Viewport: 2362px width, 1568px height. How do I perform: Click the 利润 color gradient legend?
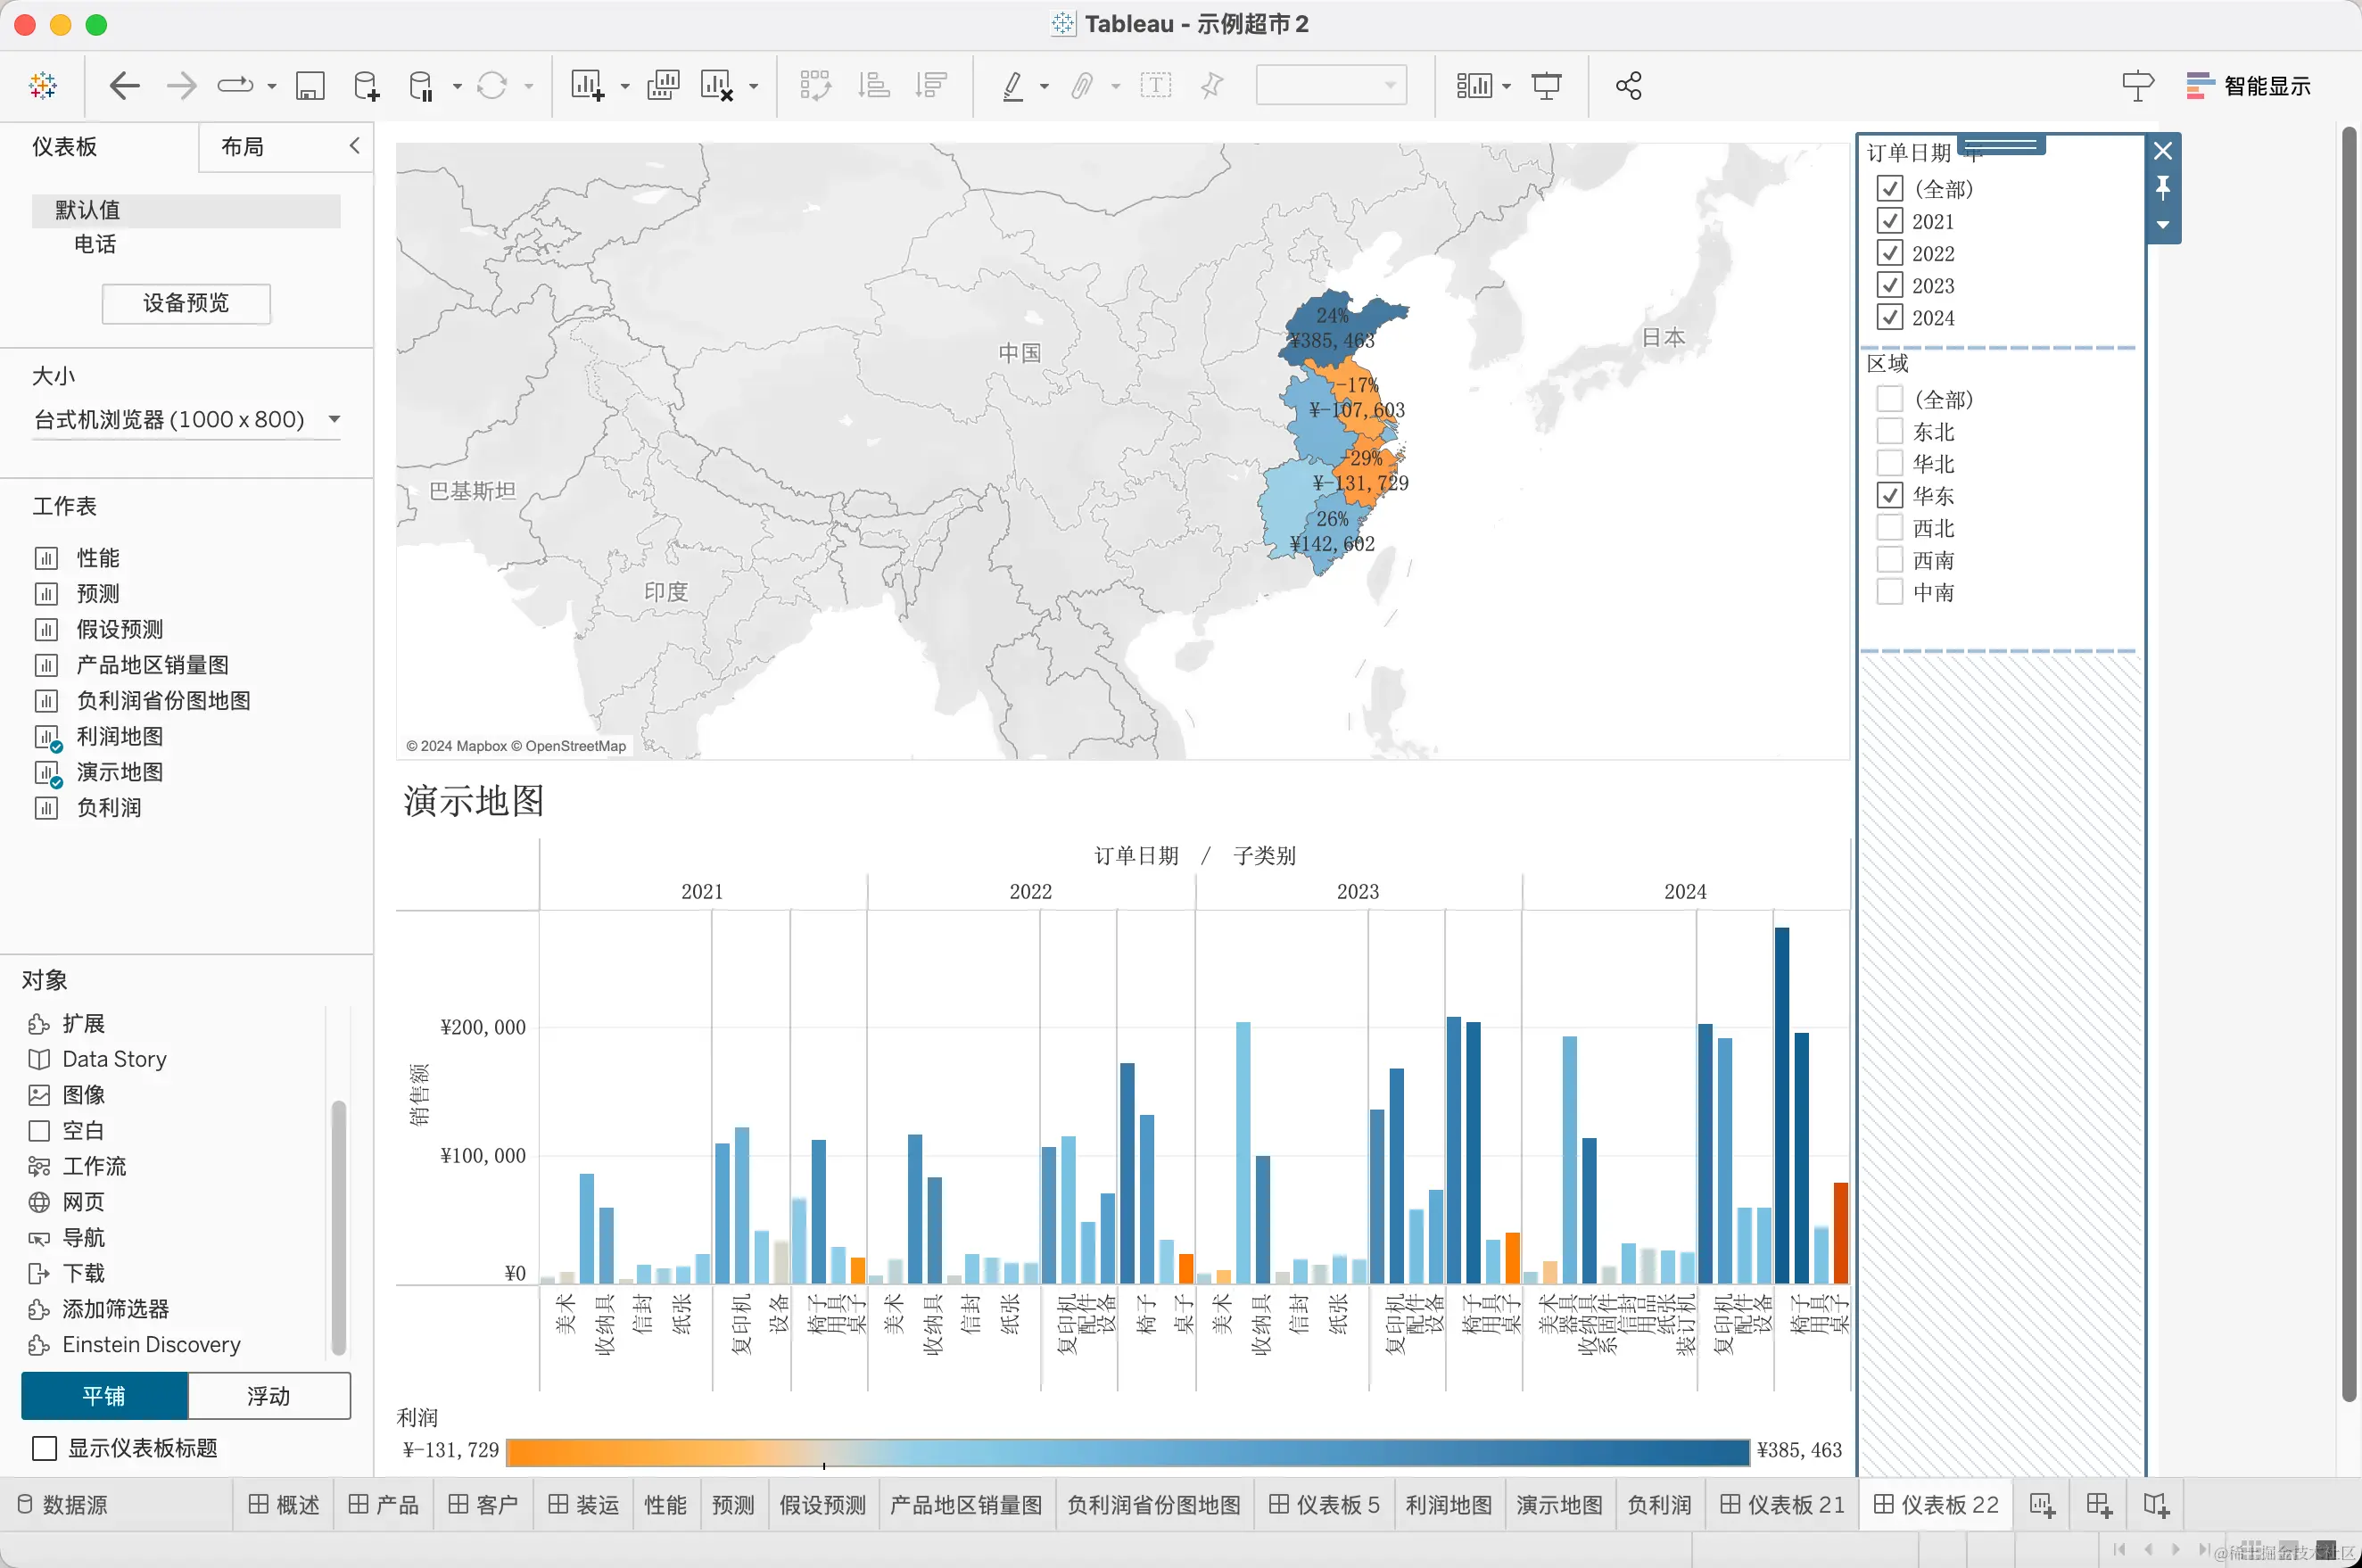tap(1127, 1451)
